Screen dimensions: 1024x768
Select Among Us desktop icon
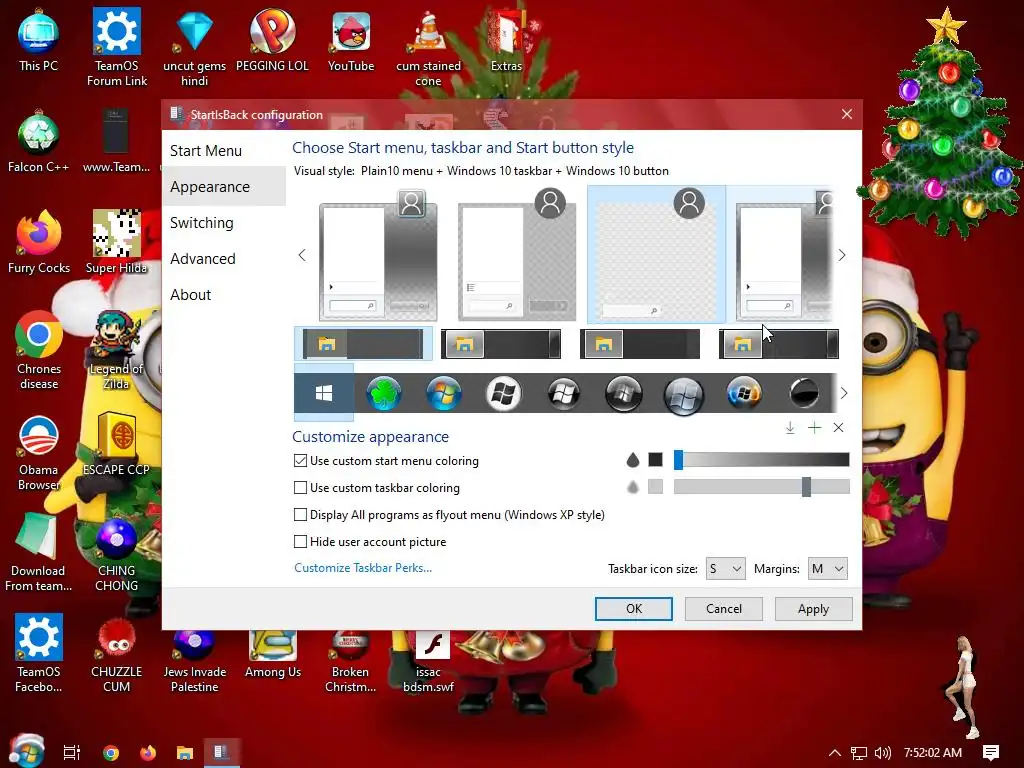(273, 655)
